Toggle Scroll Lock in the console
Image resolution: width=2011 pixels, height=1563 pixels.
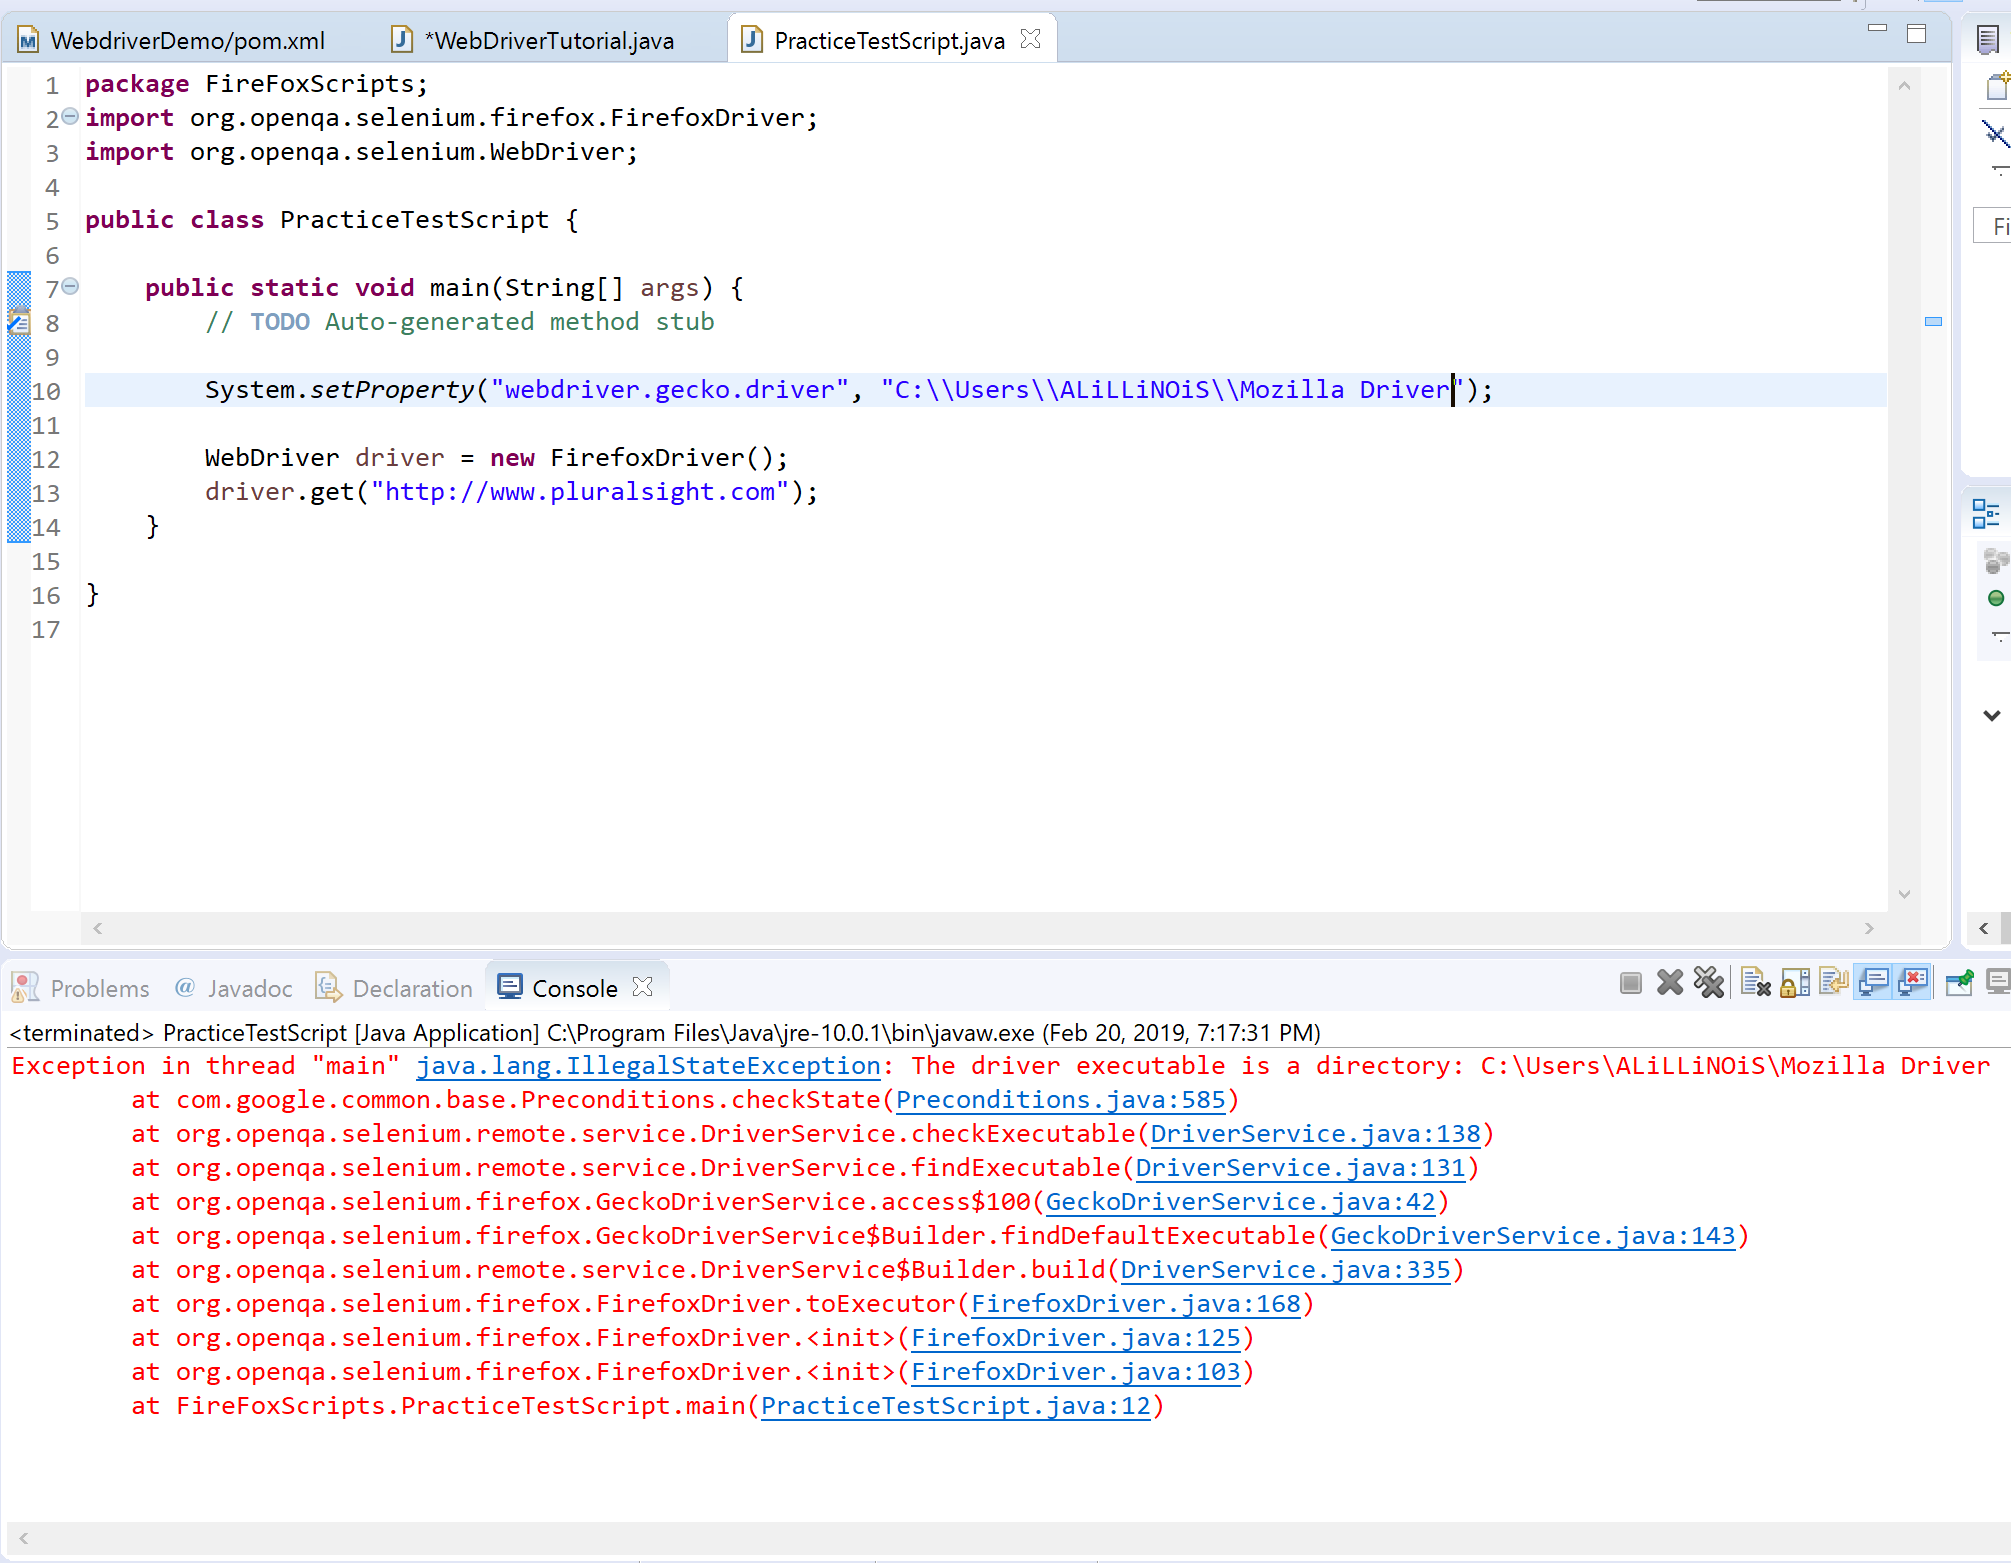coord(1793,982)
